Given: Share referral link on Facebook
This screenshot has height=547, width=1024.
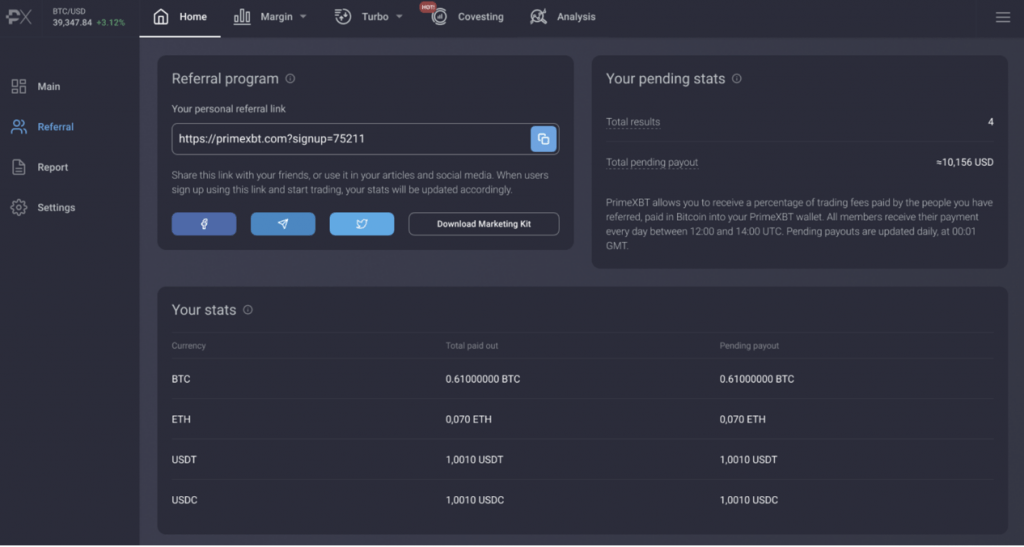Looking at the screenshot, I should pyautogui.click(x=204, y=224).
